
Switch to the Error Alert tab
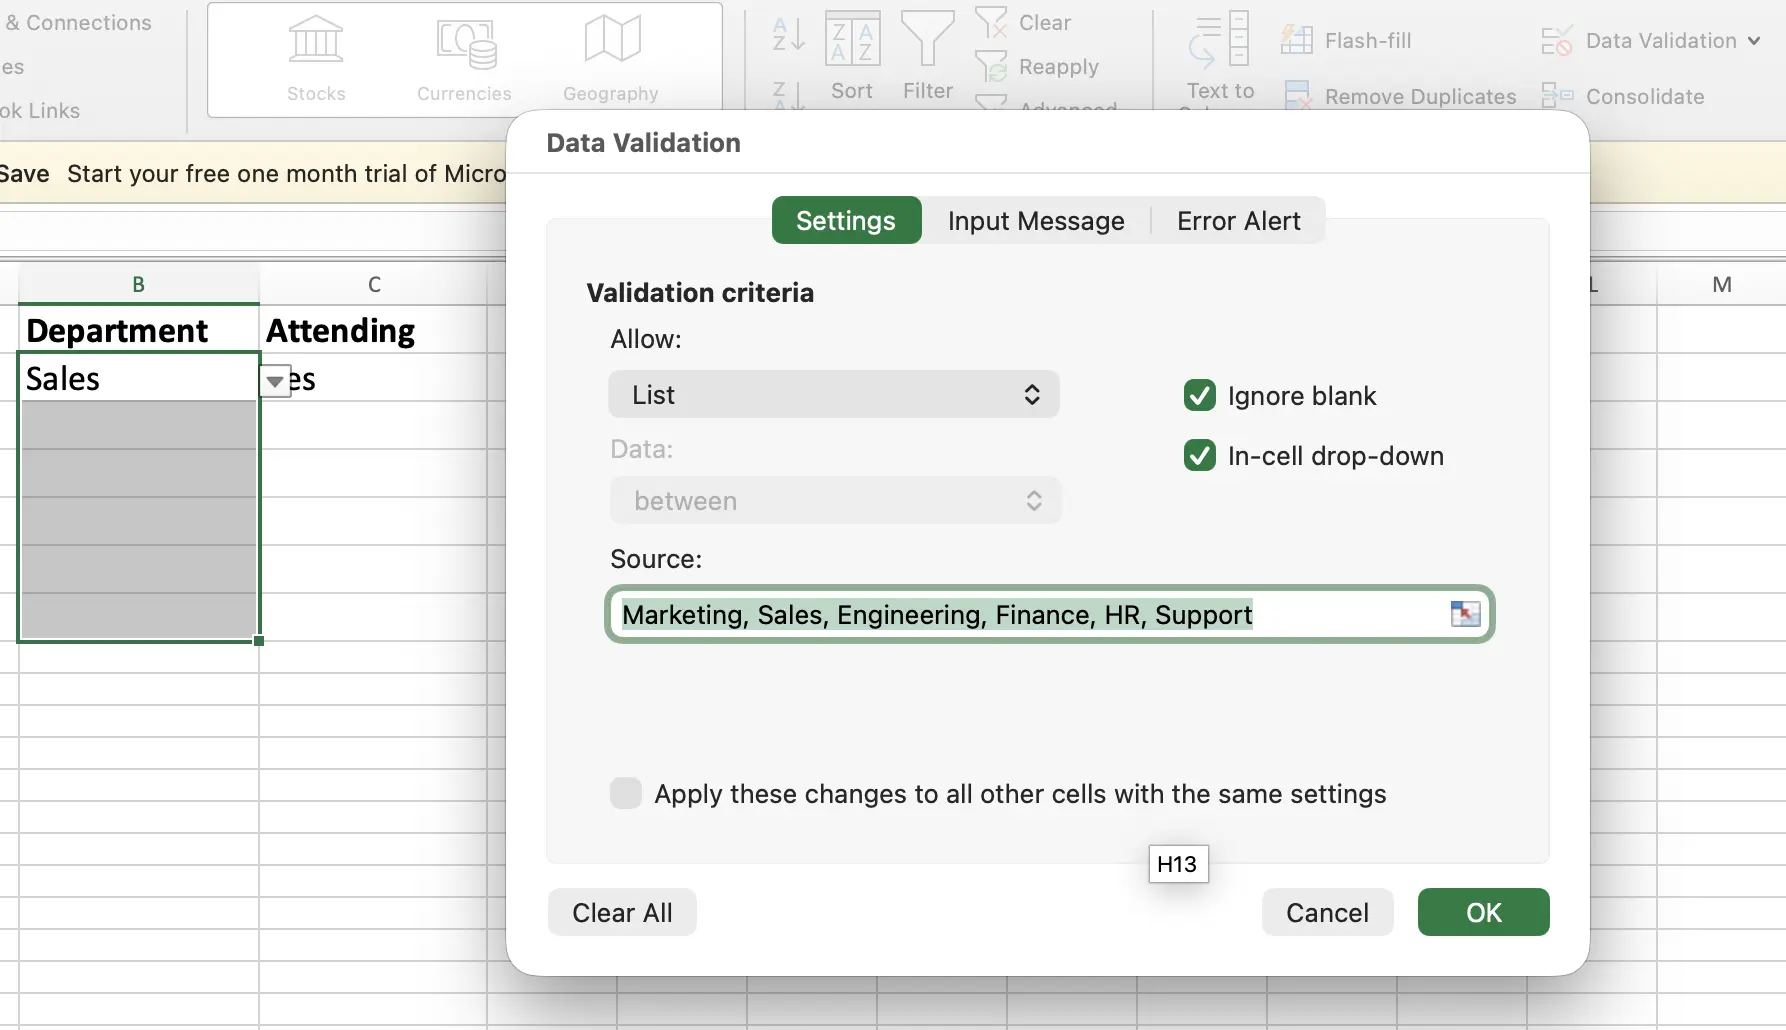click(1238, 221)
